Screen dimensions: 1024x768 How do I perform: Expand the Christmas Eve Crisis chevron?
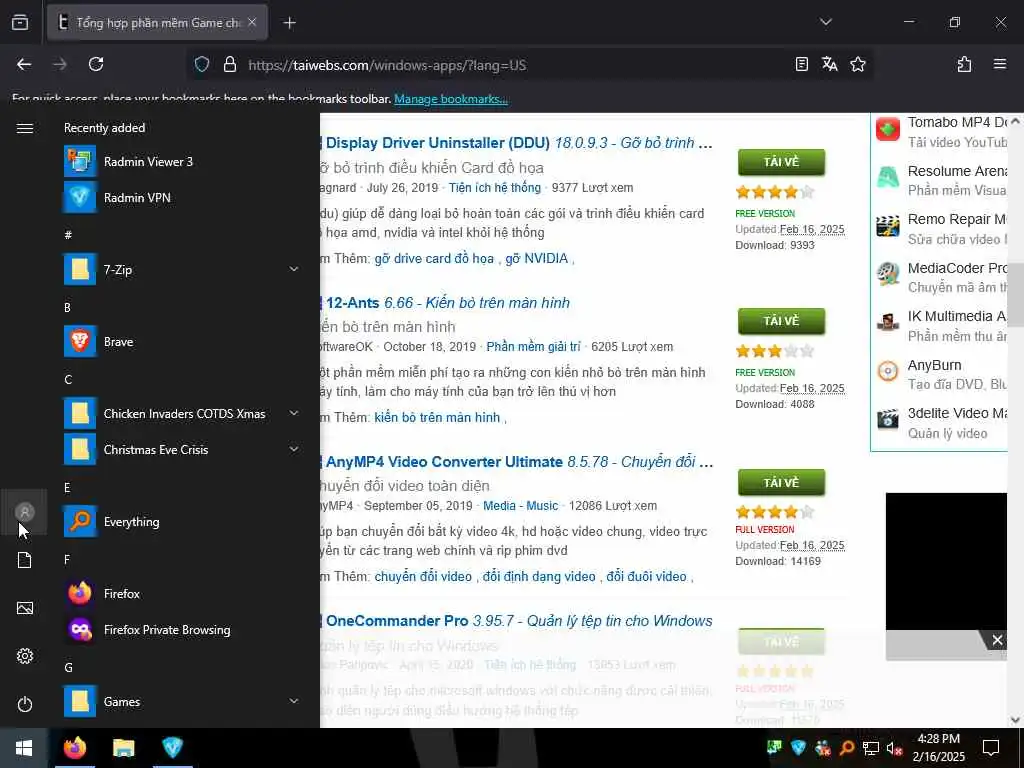294,449
